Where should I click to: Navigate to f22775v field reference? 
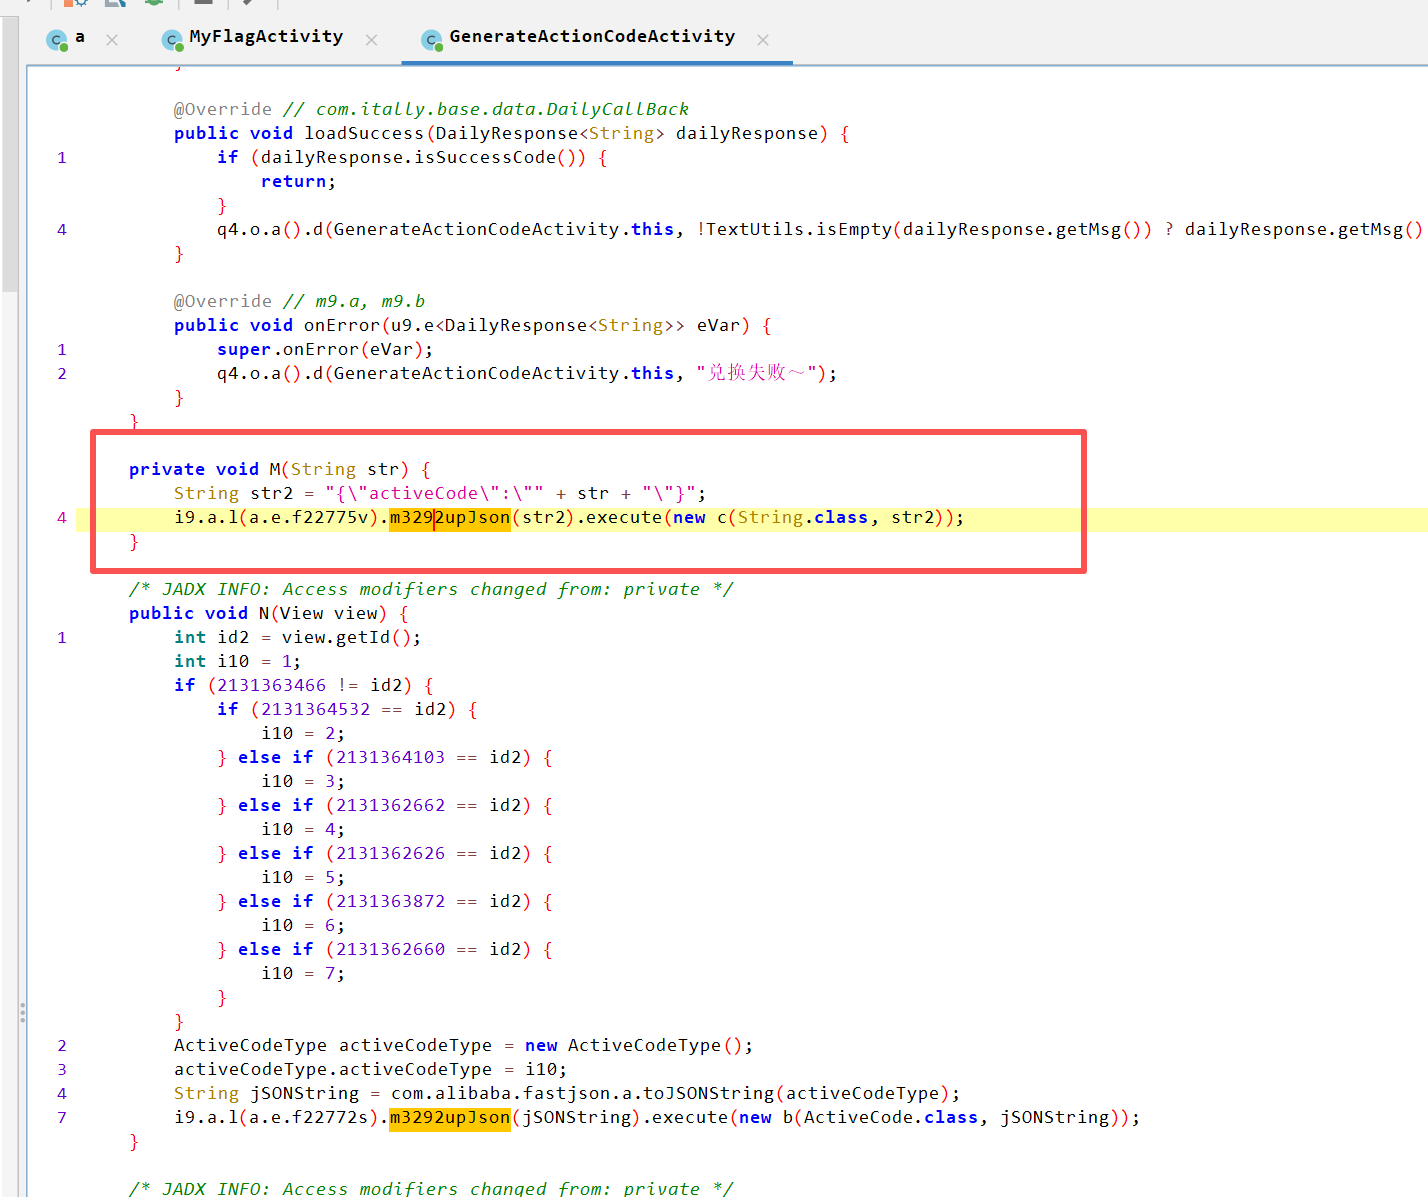334,518
